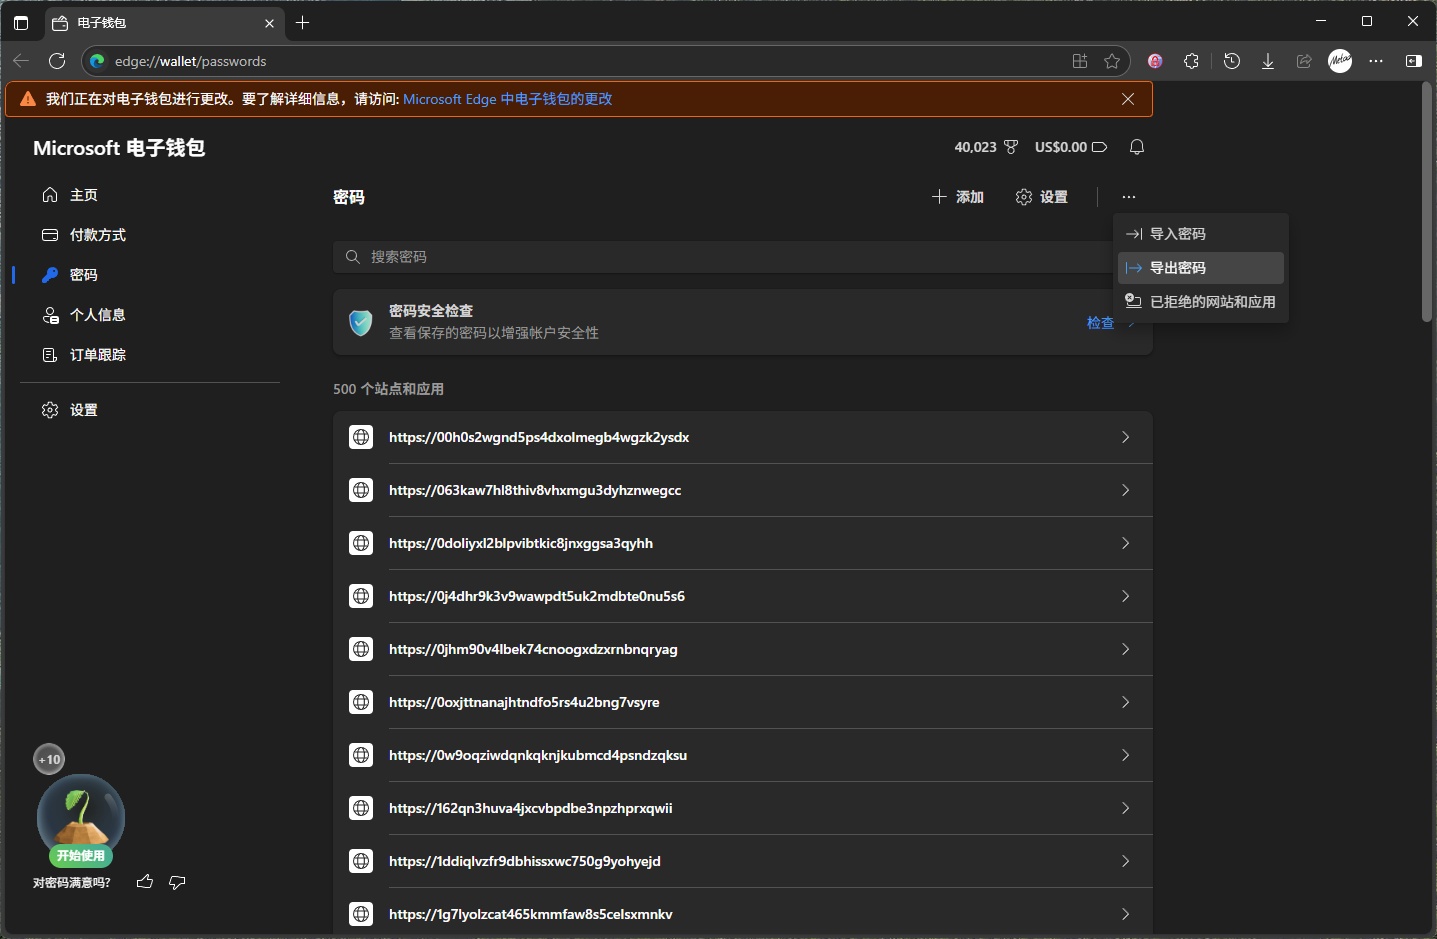Open 个人信息 from the wallet sidebar
The height and width of the screenshot is (939, 1437).
pos(99,315)
